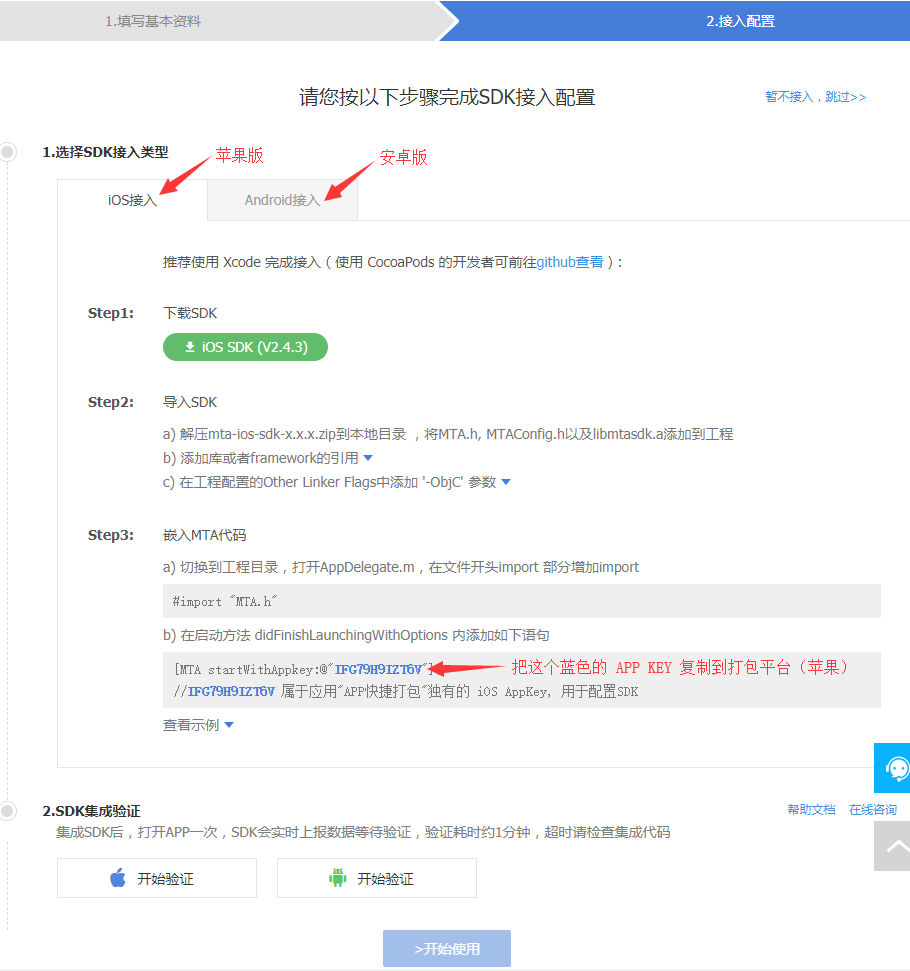
Task: Open the 在线咨询 link
Action: coord(872,810)
